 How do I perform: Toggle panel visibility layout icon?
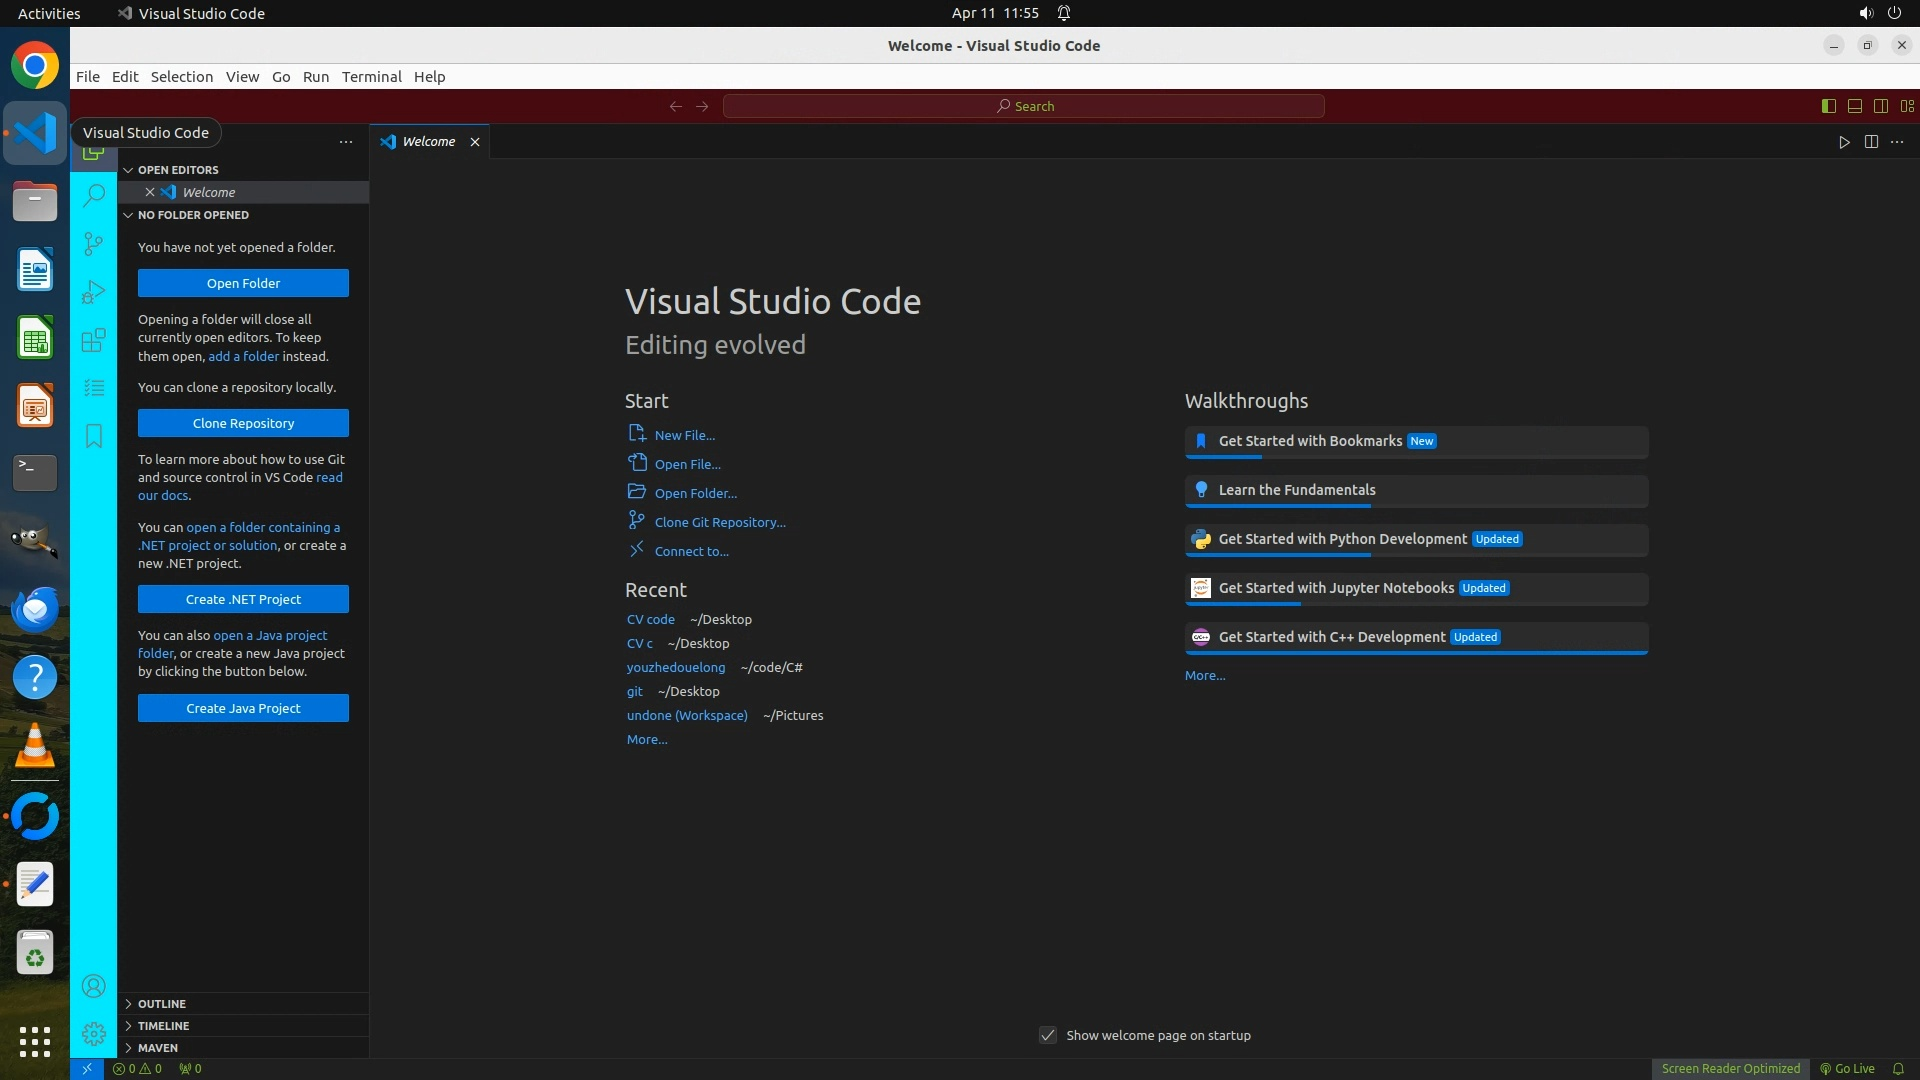(1854, 106)
